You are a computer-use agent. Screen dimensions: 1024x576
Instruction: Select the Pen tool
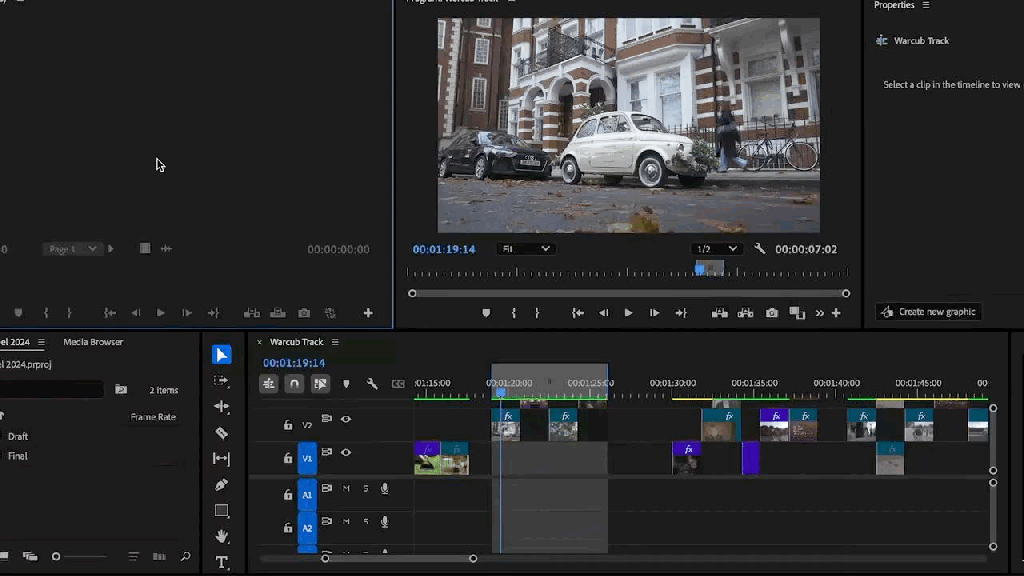[x=222, y=485]
